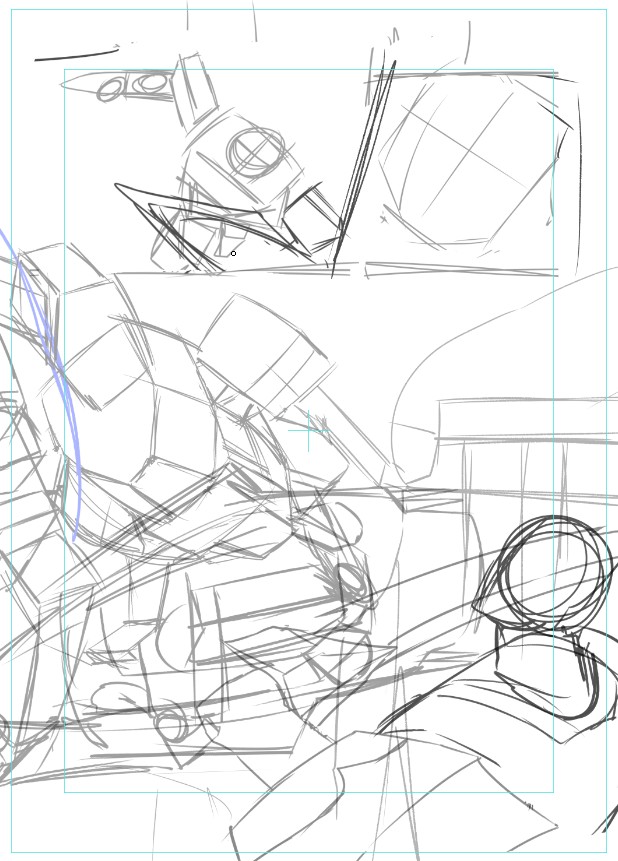Click the dark scribbled circular head sketch
The height and width of the screenshot is (861, 618).
click(554, 573)
